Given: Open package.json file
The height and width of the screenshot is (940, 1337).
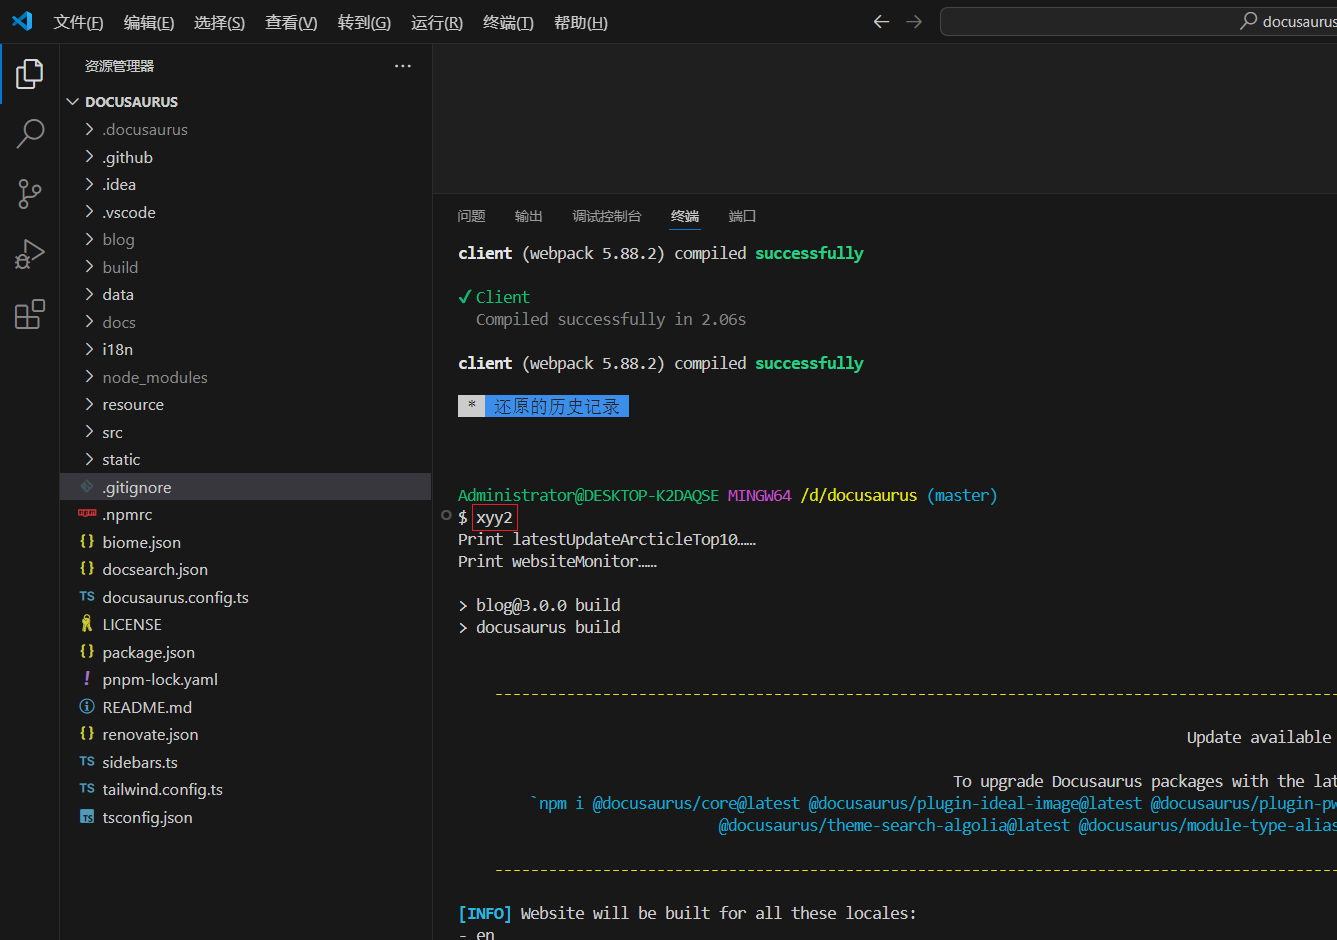Looking at the screenshot, I should pos(245,652).
